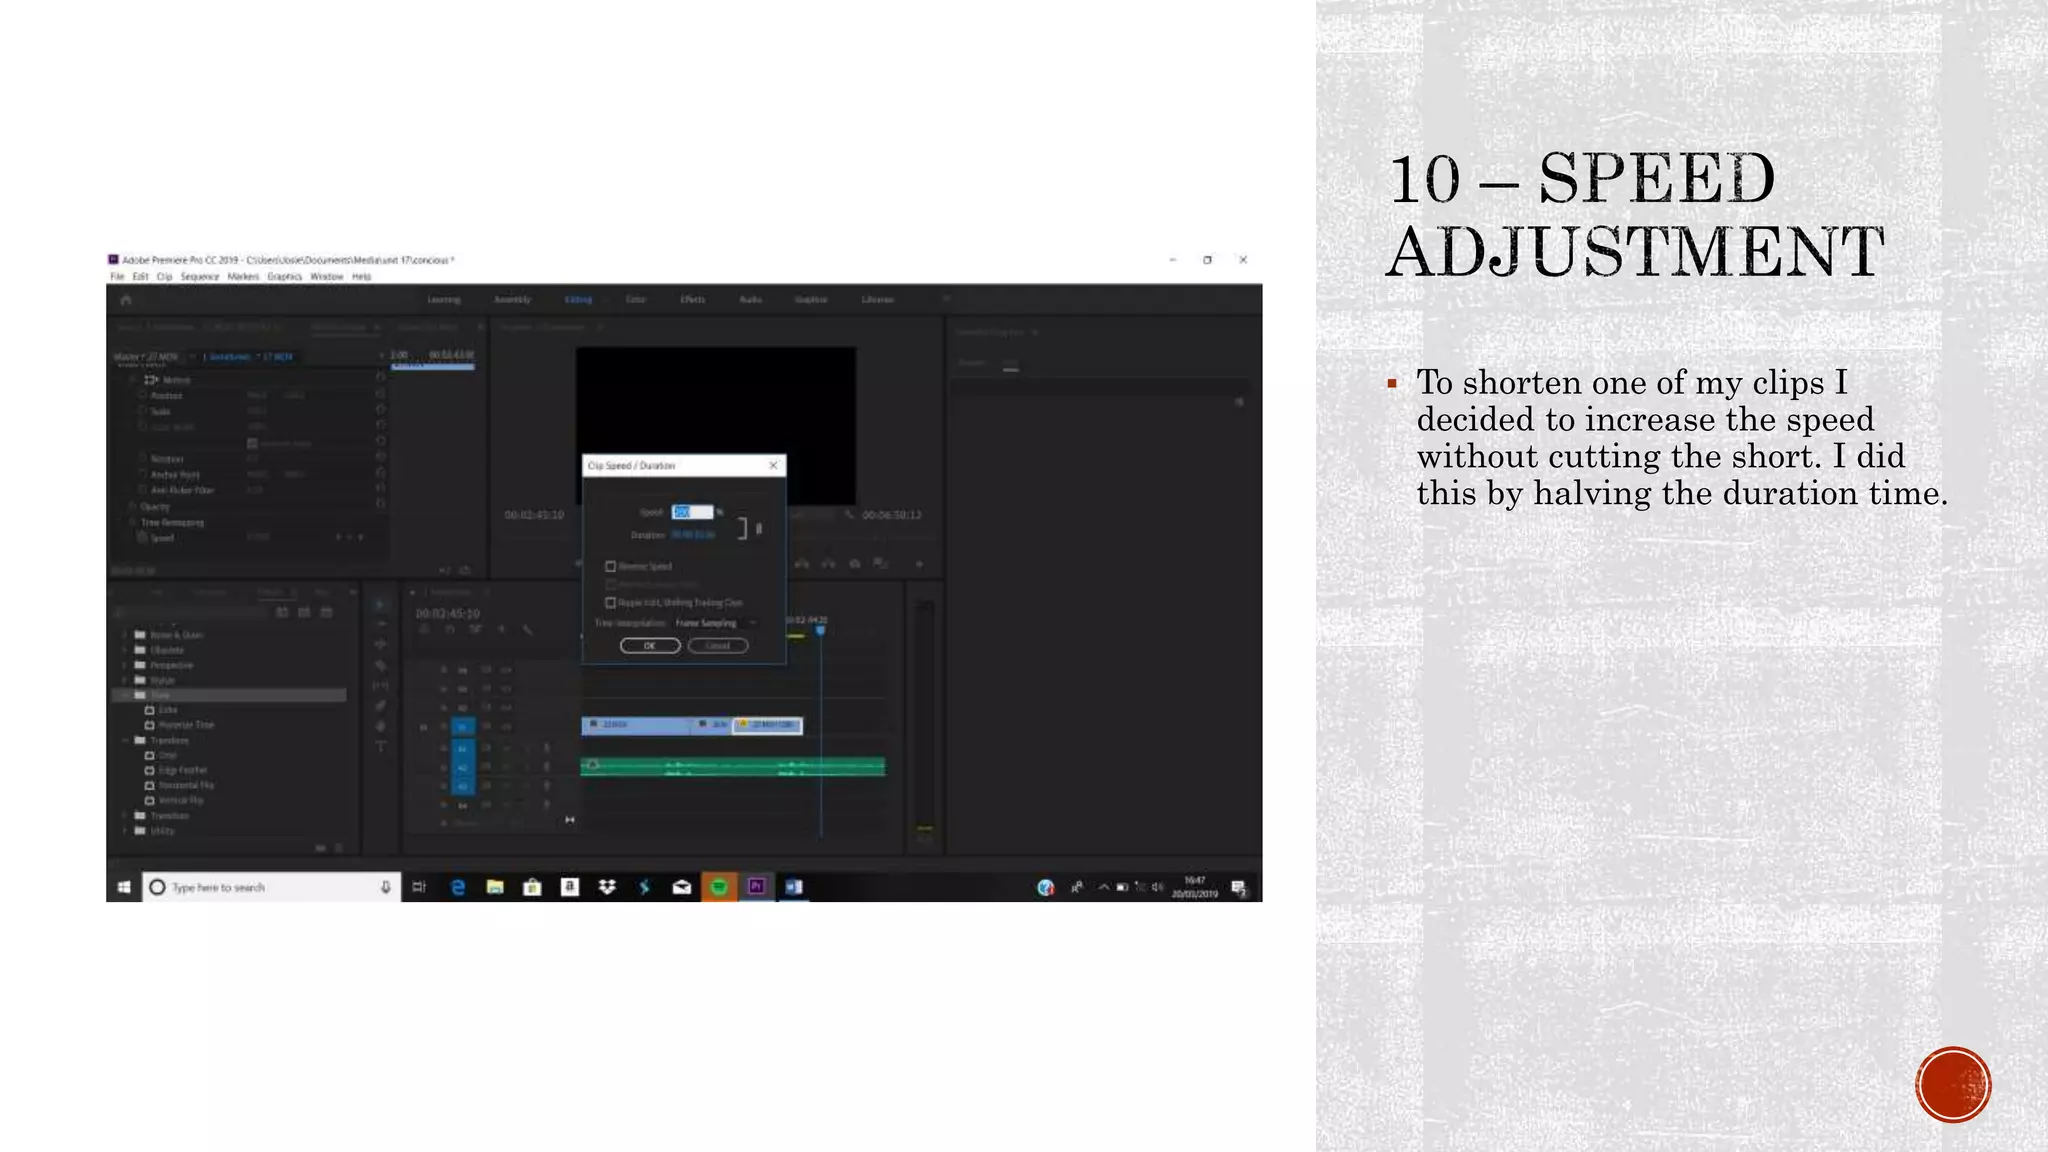Expand the Transition effects folder
2048x1152 pixels.
(126, 816)
